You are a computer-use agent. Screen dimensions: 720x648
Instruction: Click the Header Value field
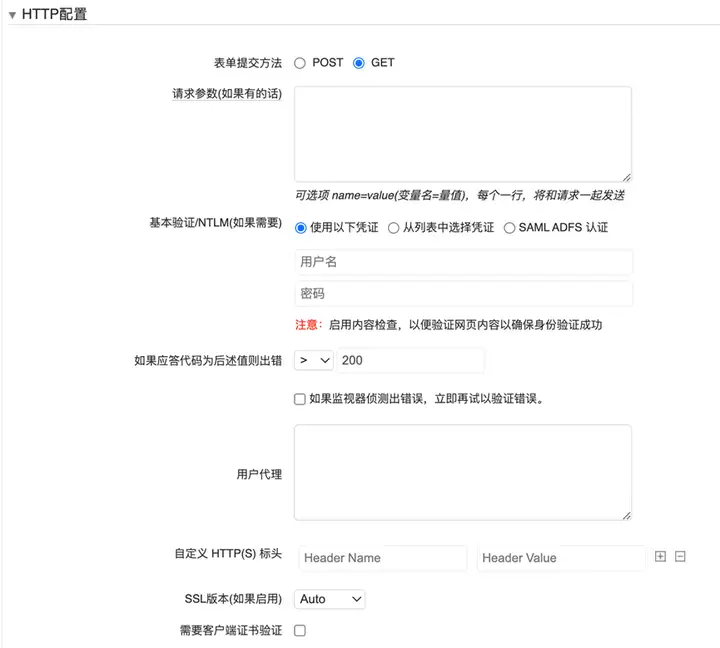(x=561, y=558)
